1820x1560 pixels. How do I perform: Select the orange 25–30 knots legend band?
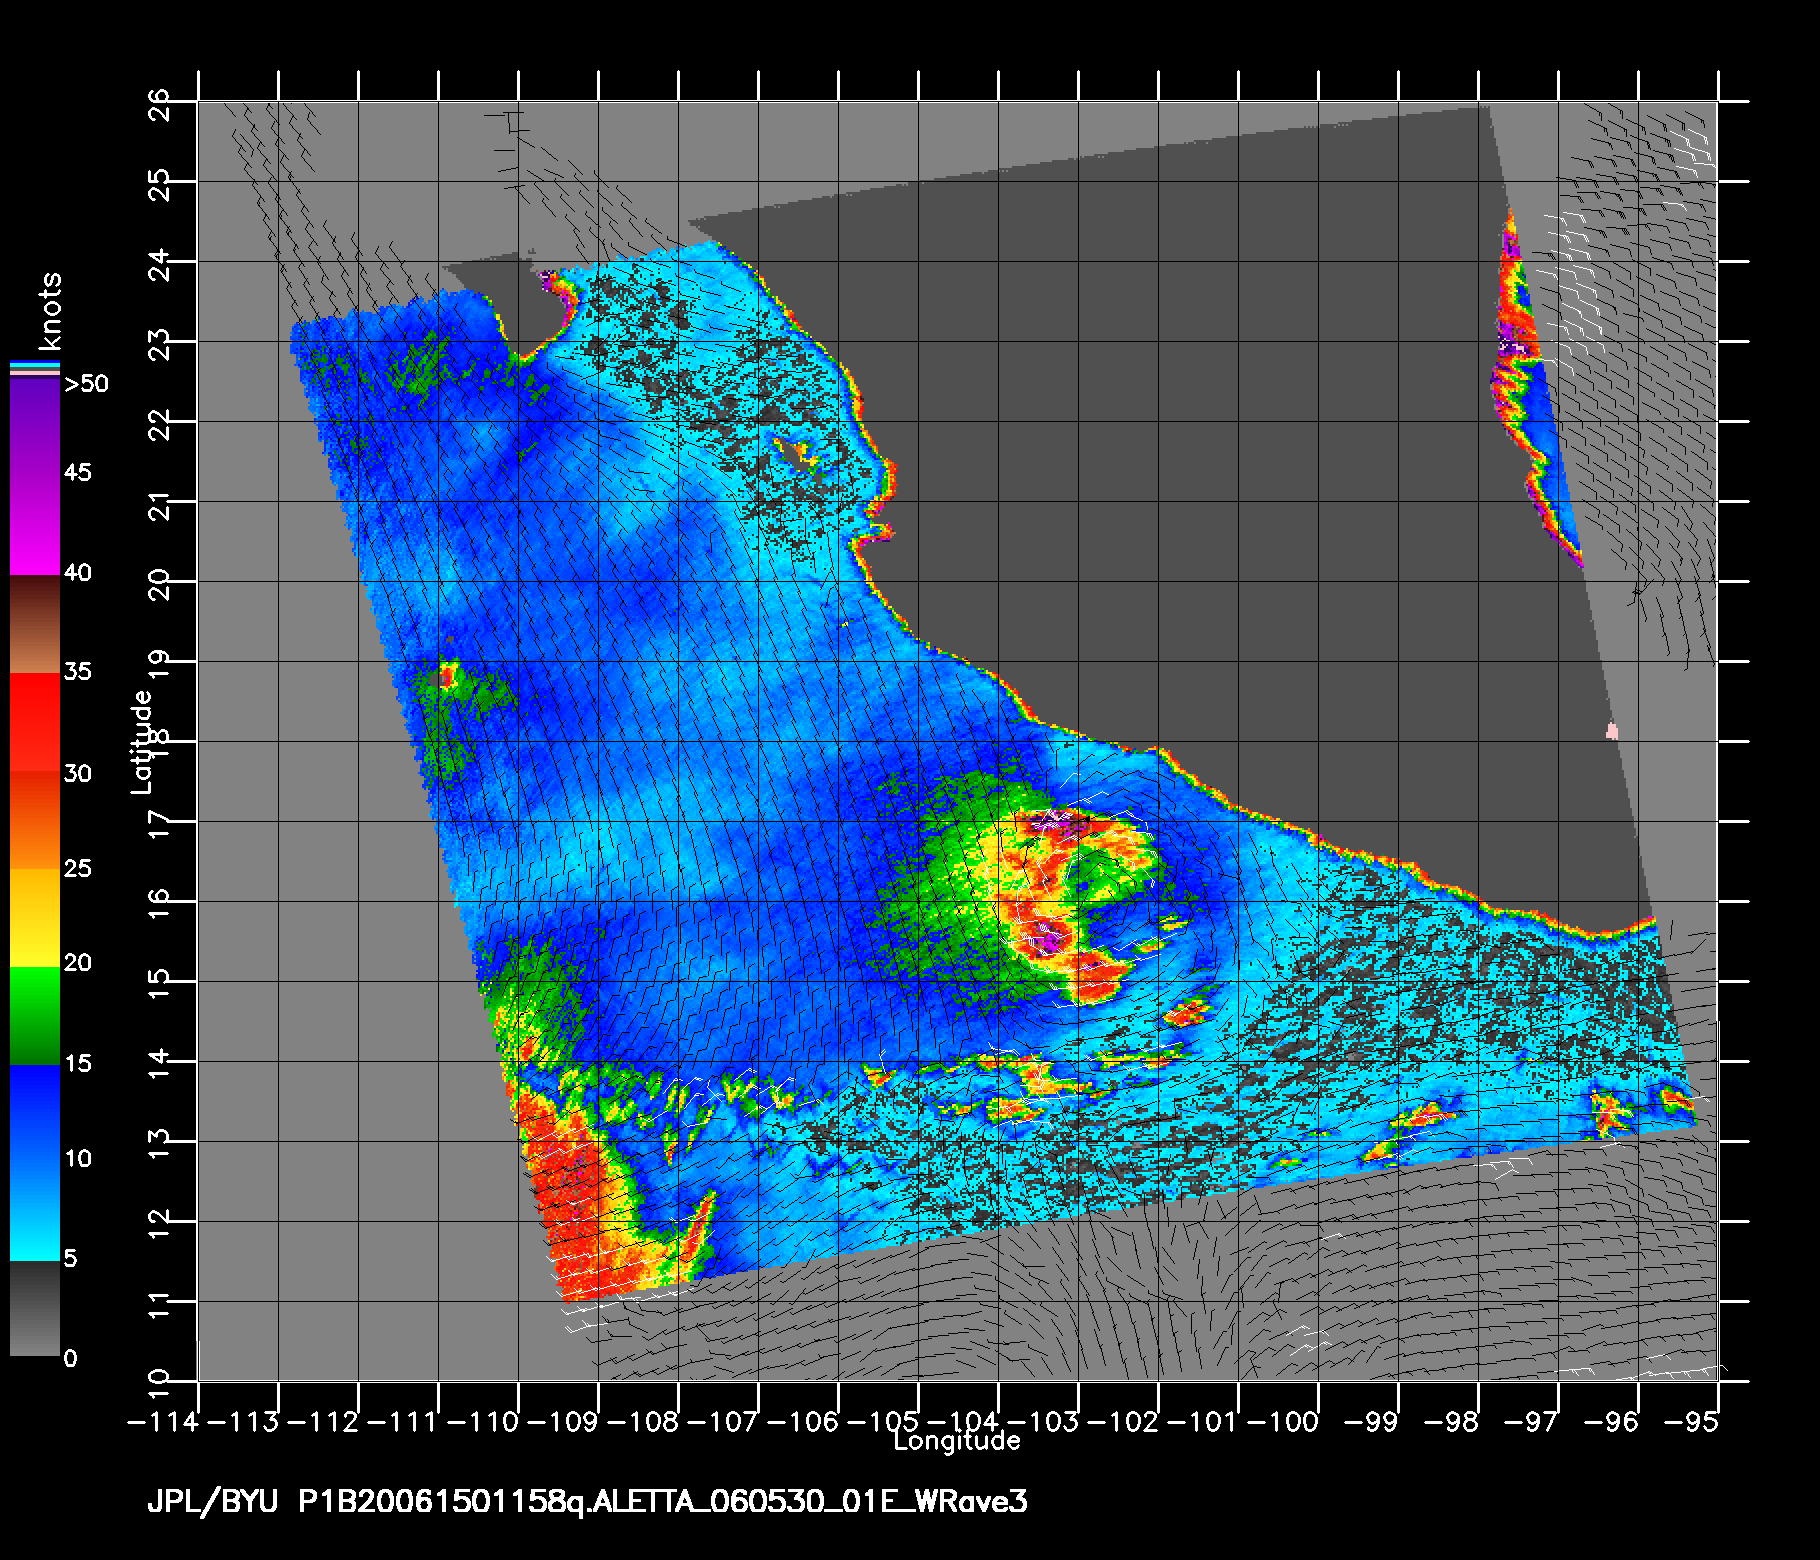[x=35, y=820]
